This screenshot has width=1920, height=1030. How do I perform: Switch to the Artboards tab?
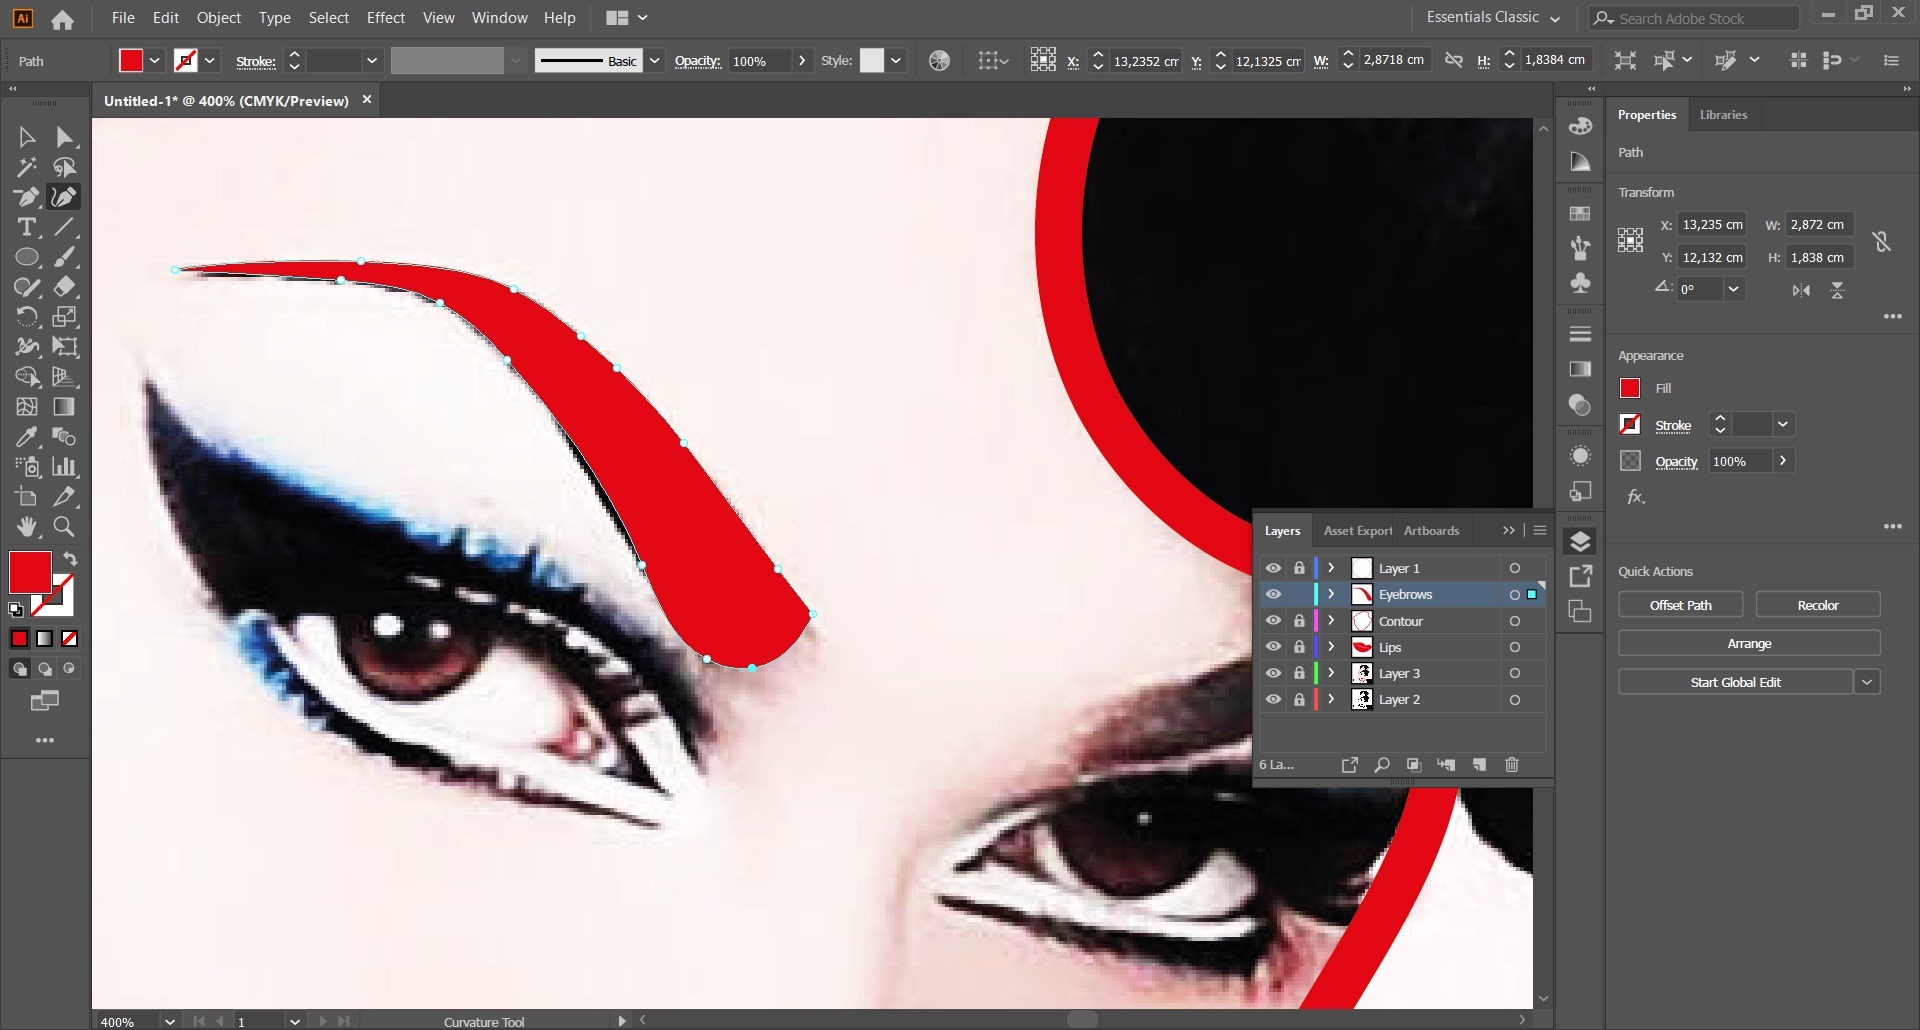click(x=1431, y=531)
